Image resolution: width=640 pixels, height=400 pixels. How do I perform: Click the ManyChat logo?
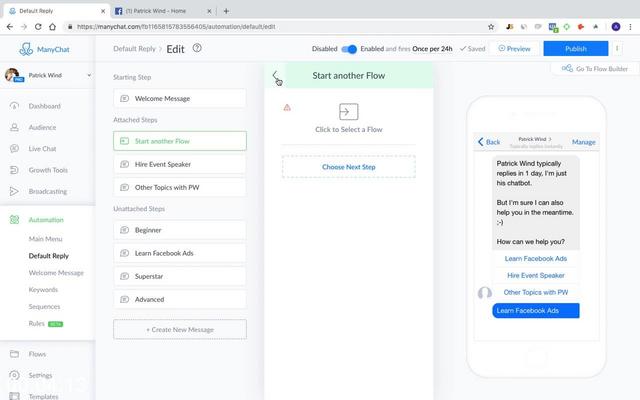point(44,49)
